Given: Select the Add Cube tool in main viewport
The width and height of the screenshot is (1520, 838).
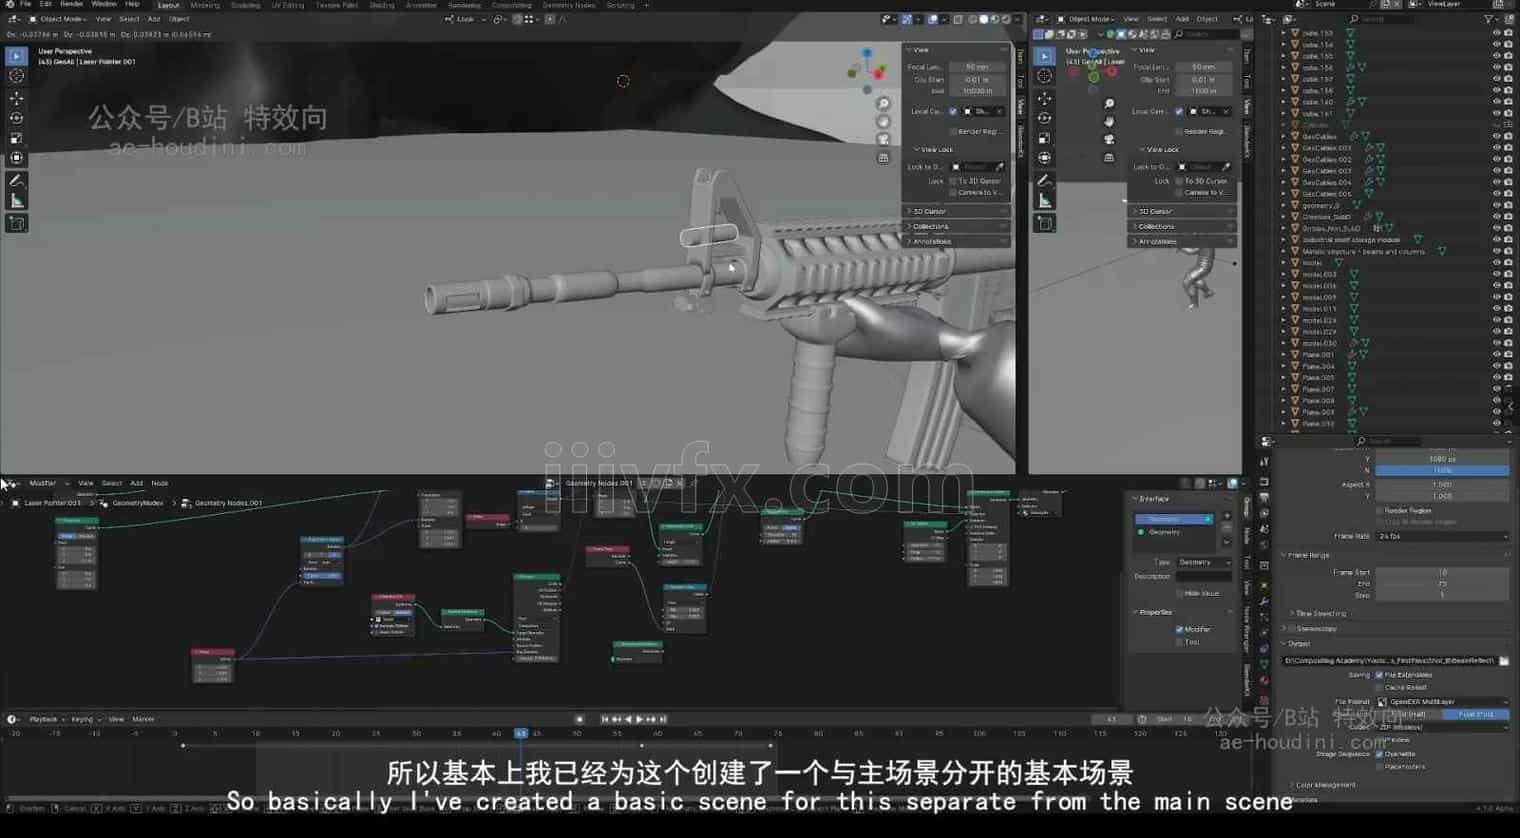Looking at the screenshot, I should (x=16, y=224).
